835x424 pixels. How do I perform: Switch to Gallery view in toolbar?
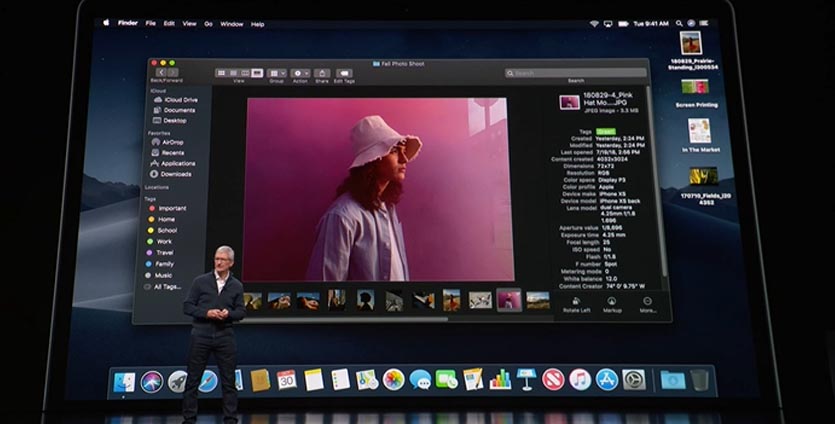[257, 73]
